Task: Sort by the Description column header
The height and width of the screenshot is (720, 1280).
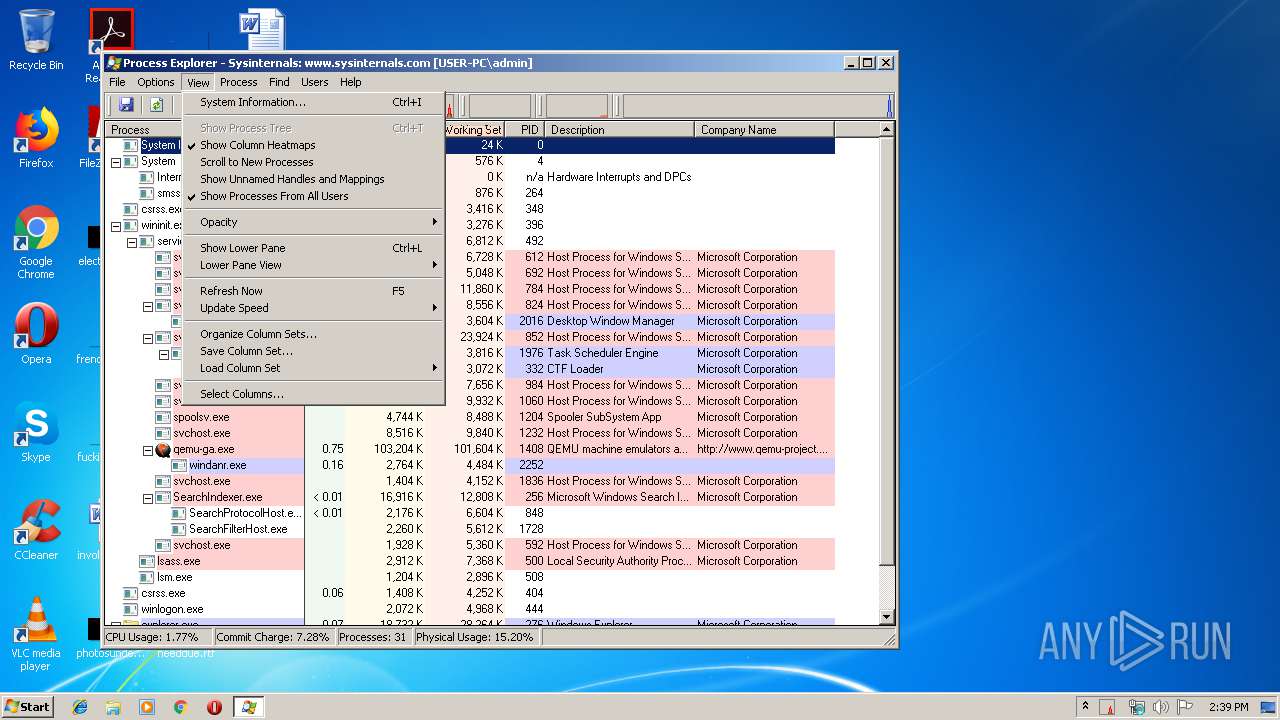Action: tap(620, 130)
